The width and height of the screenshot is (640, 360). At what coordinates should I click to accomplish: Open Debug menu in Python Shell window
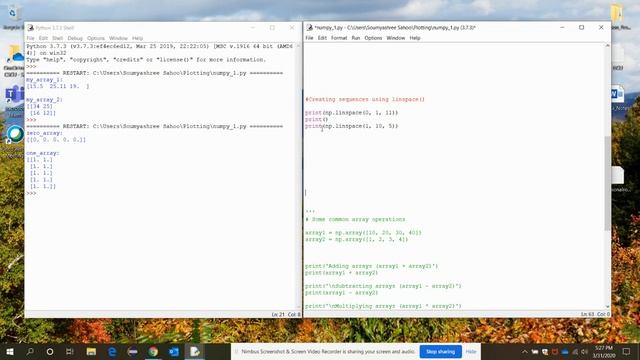pos(75,38)
